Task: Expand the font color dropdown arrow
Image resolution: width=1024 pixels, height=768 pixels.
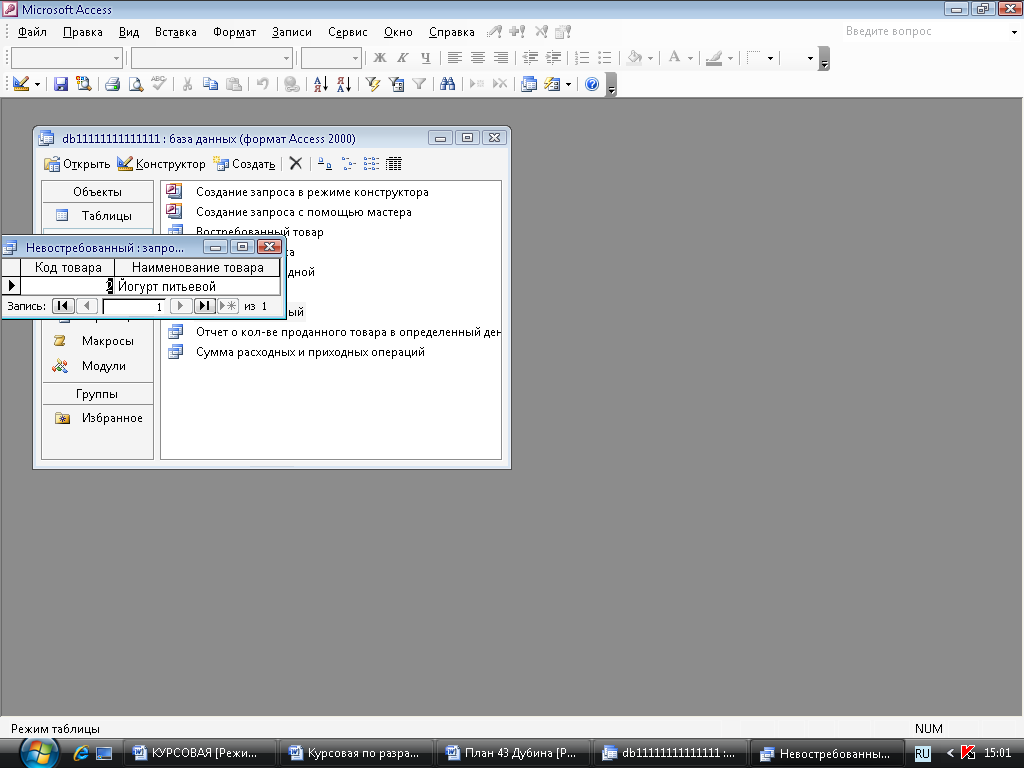Action: point(690,58)
